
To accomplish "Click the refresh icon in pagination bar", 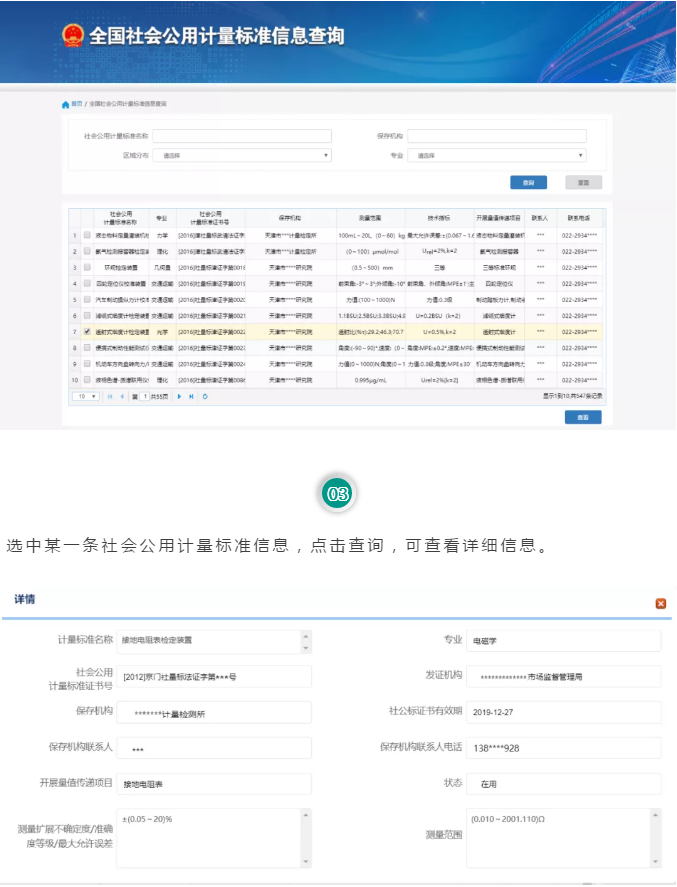I will tap(205, 397).
